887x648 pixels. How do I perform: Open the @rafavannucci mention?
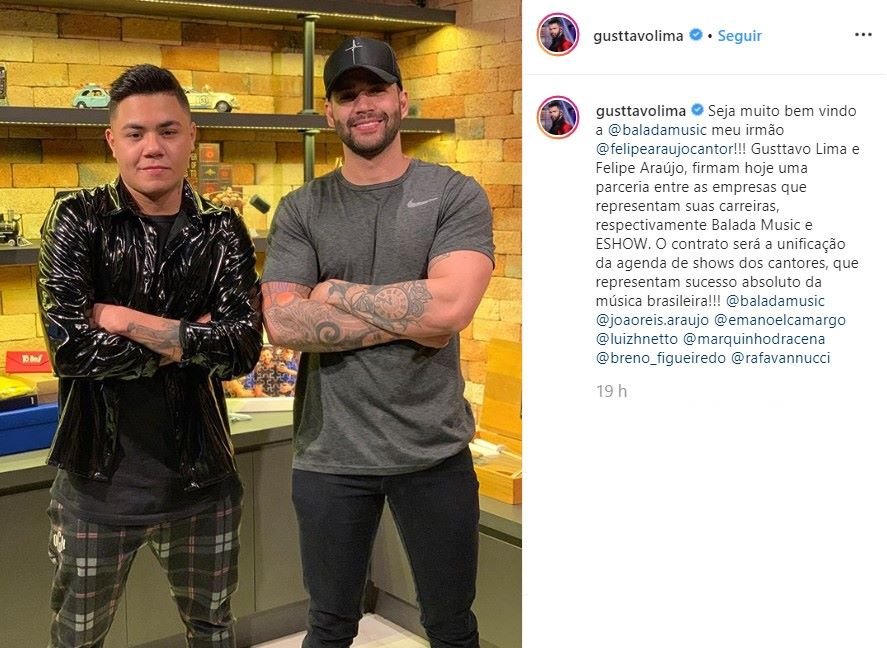pyautogui.click(x=781, y=358)
